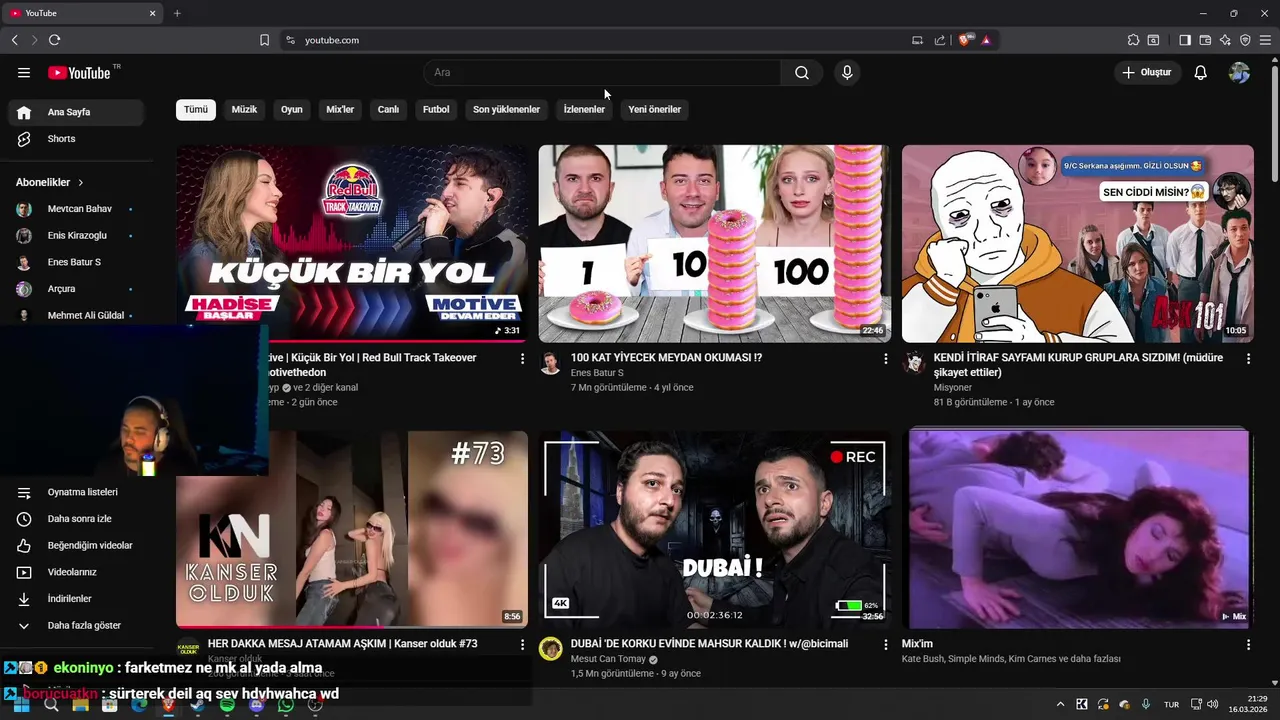Open Brave VPN shield icon
The image size is (1280, 720).
(x=1245, y=40)
